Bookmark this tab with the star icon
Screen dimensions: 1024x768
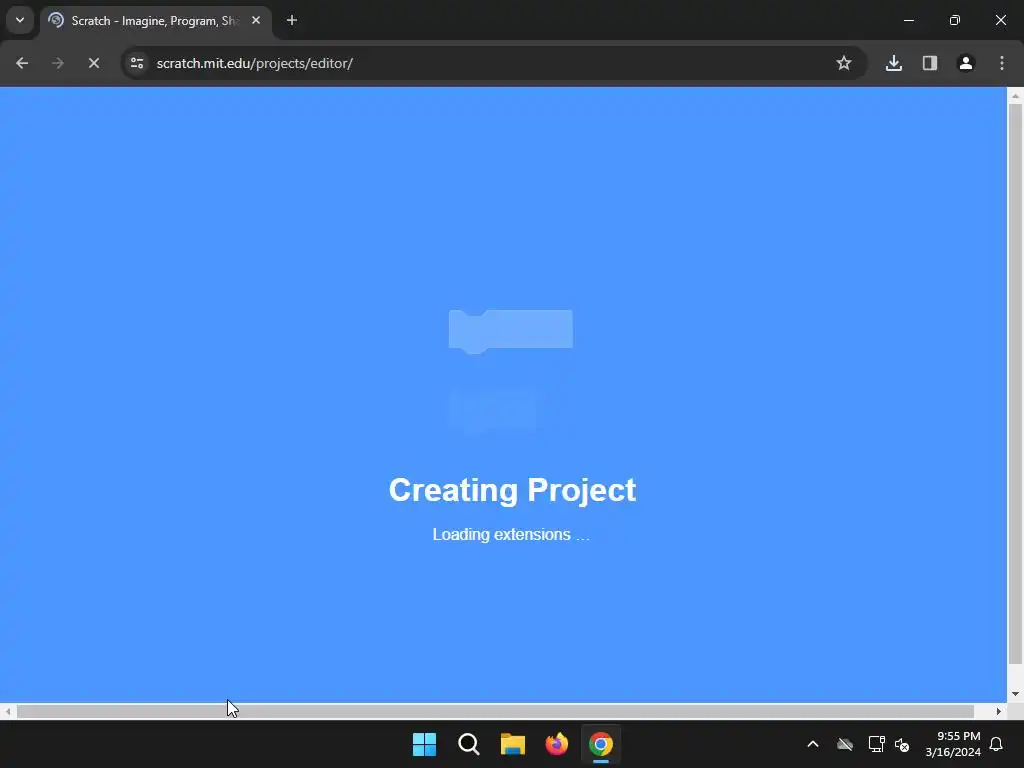coord(844,63)
